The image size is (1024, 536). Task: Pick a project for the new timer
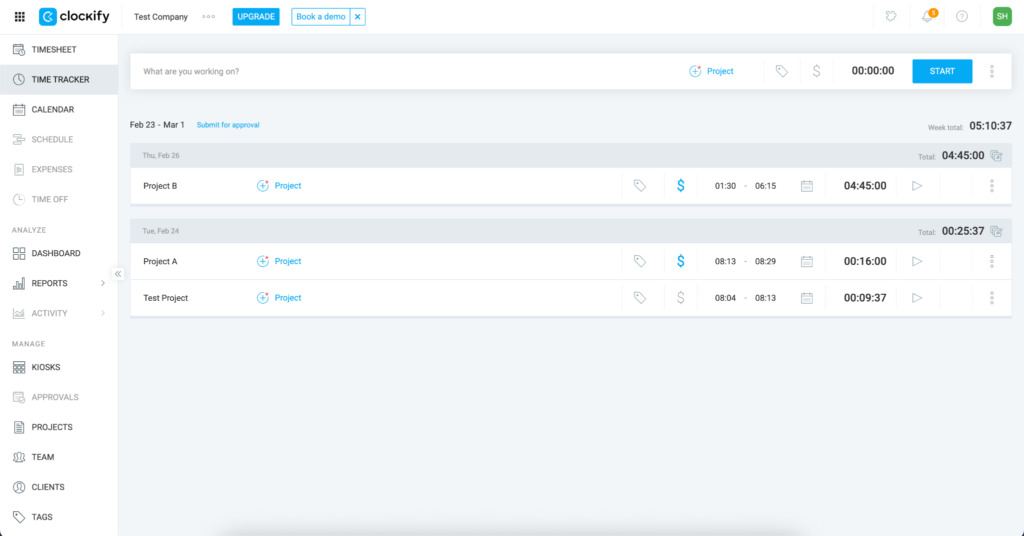pos(712,71)
